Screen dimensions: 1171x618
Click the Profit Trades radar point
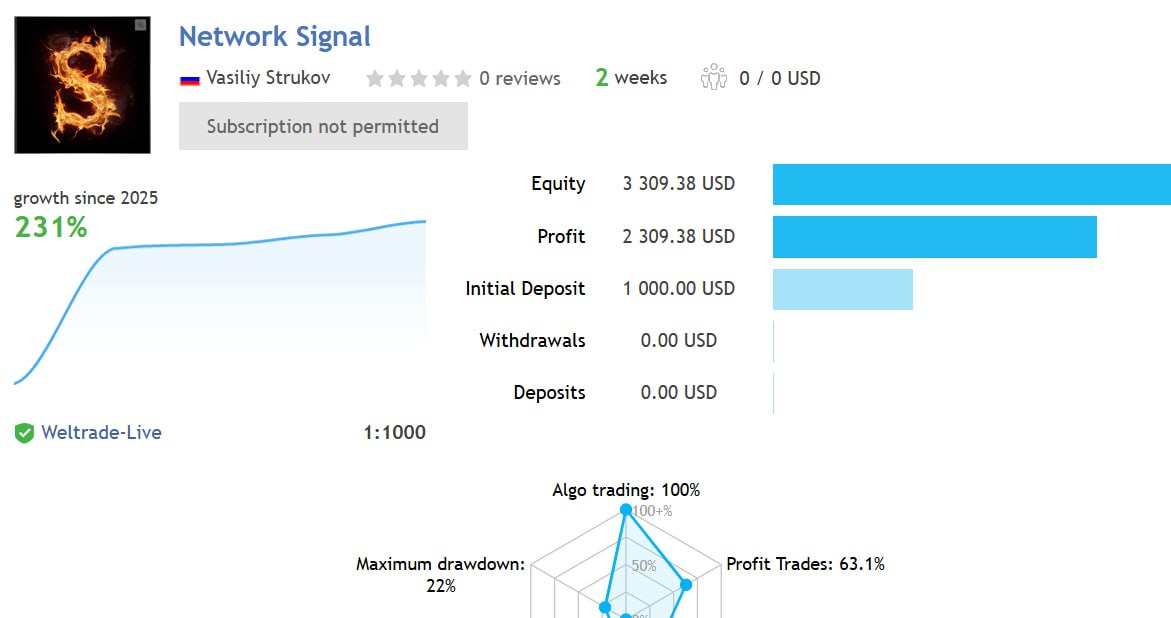(x=686, y=584)
